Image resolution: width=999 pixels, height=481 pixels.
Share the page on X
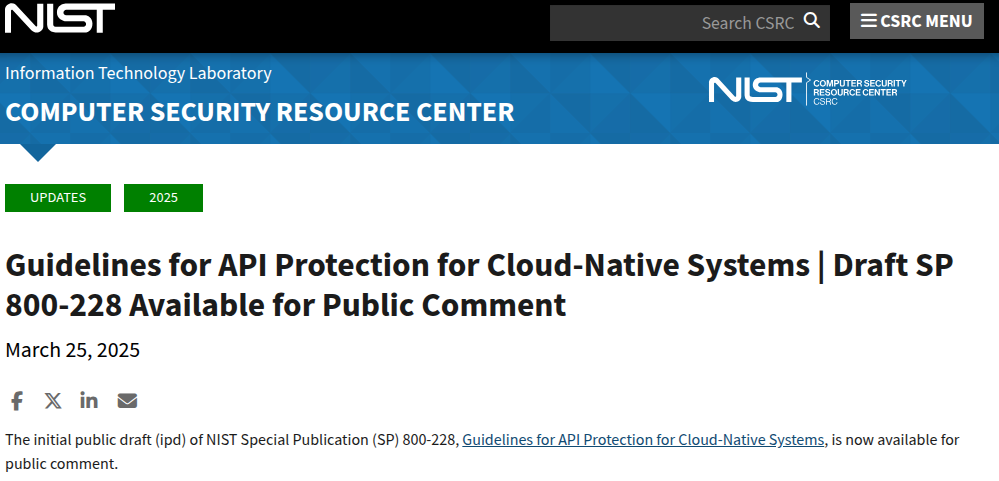(x=53, y=401)
